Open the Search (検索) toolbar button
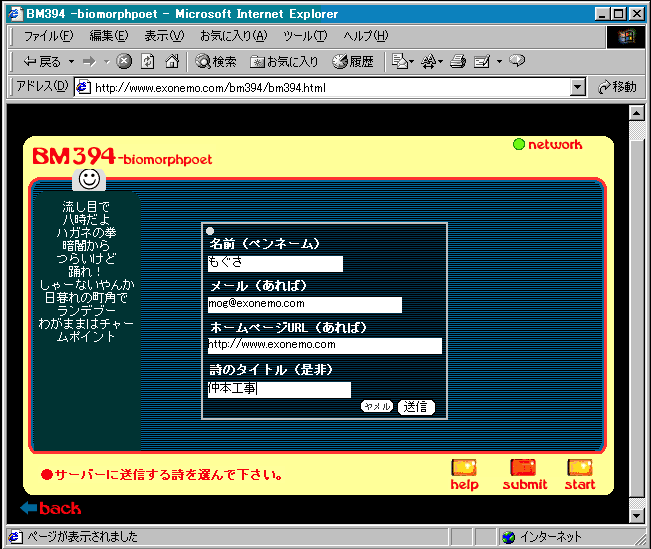651x549 pixels. 216,61
